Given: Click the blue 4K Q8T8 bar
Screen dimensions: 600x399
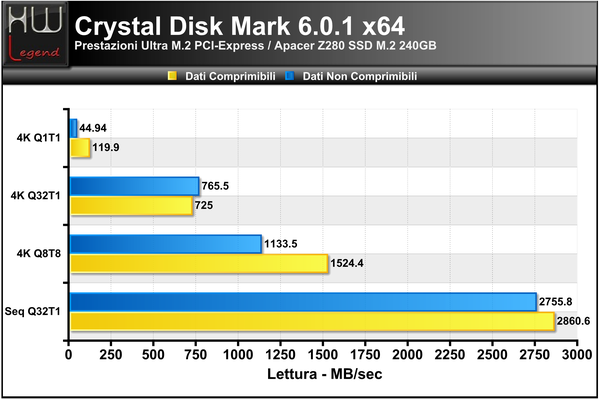Looking at the screenshot, I should click(x=166, y=244).
